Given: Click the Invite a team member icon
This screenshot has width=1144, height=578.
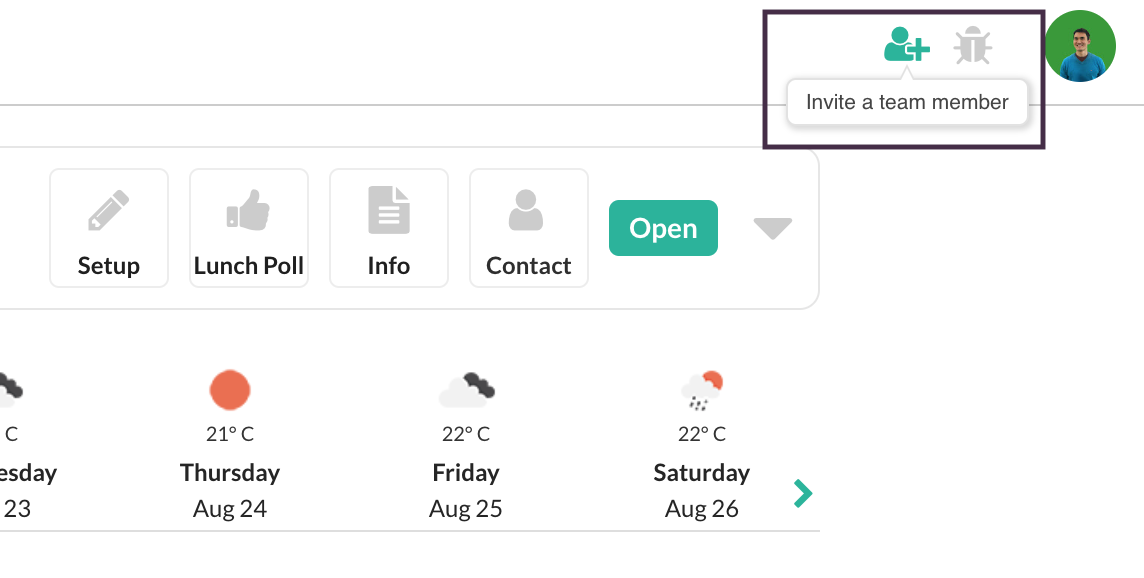Looking at the screenshot, I should [x=906, y=45].
